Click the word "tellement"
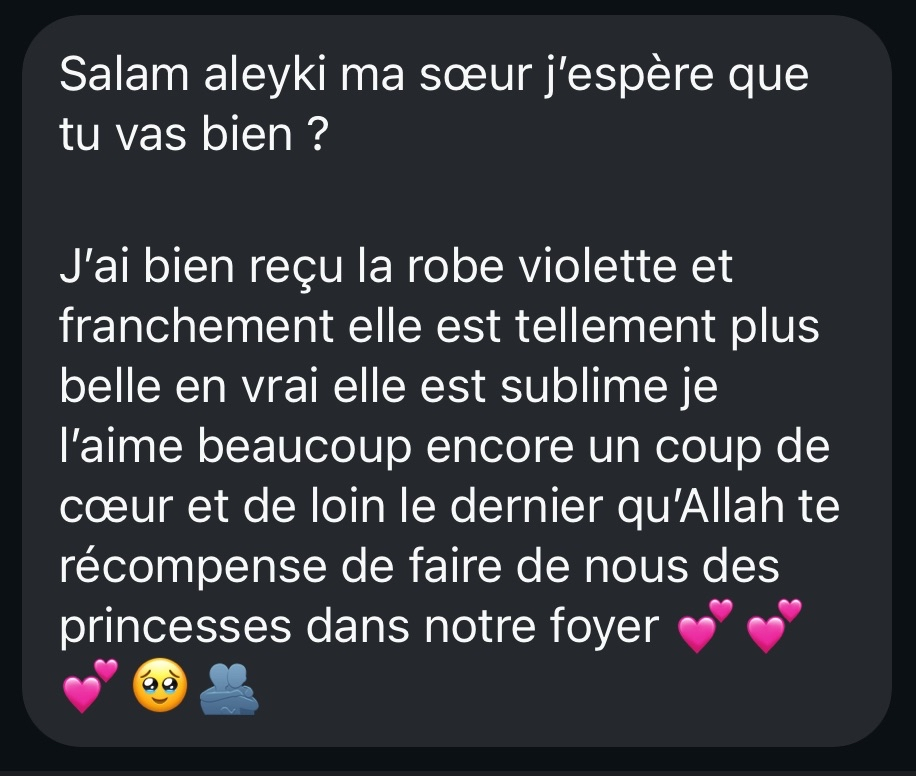Viewport: 916px width, 776px height. pos(615,326)
